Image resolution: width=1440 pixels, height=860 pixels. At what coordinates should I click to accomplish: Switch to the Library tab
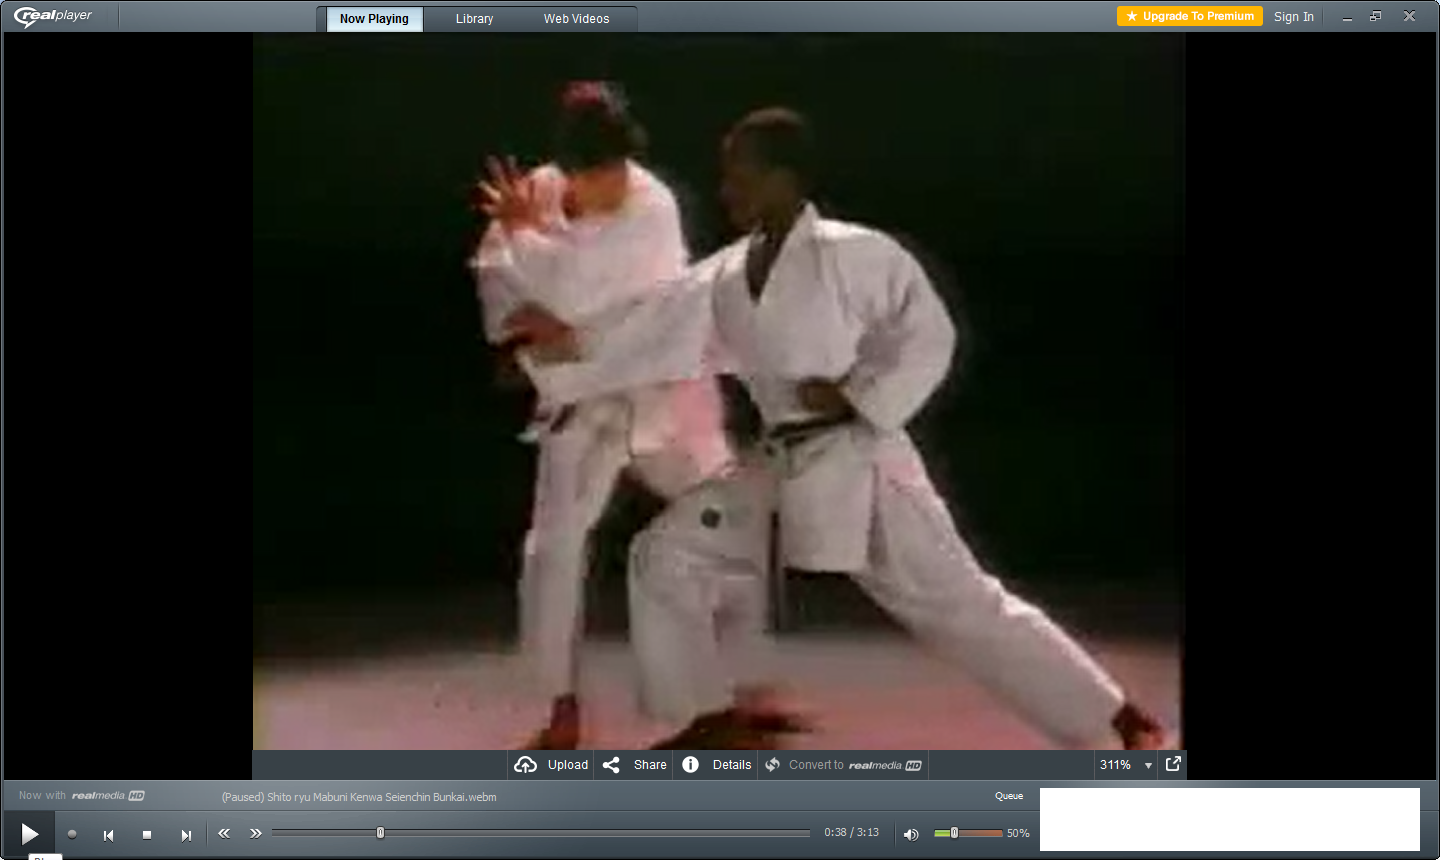474,18
